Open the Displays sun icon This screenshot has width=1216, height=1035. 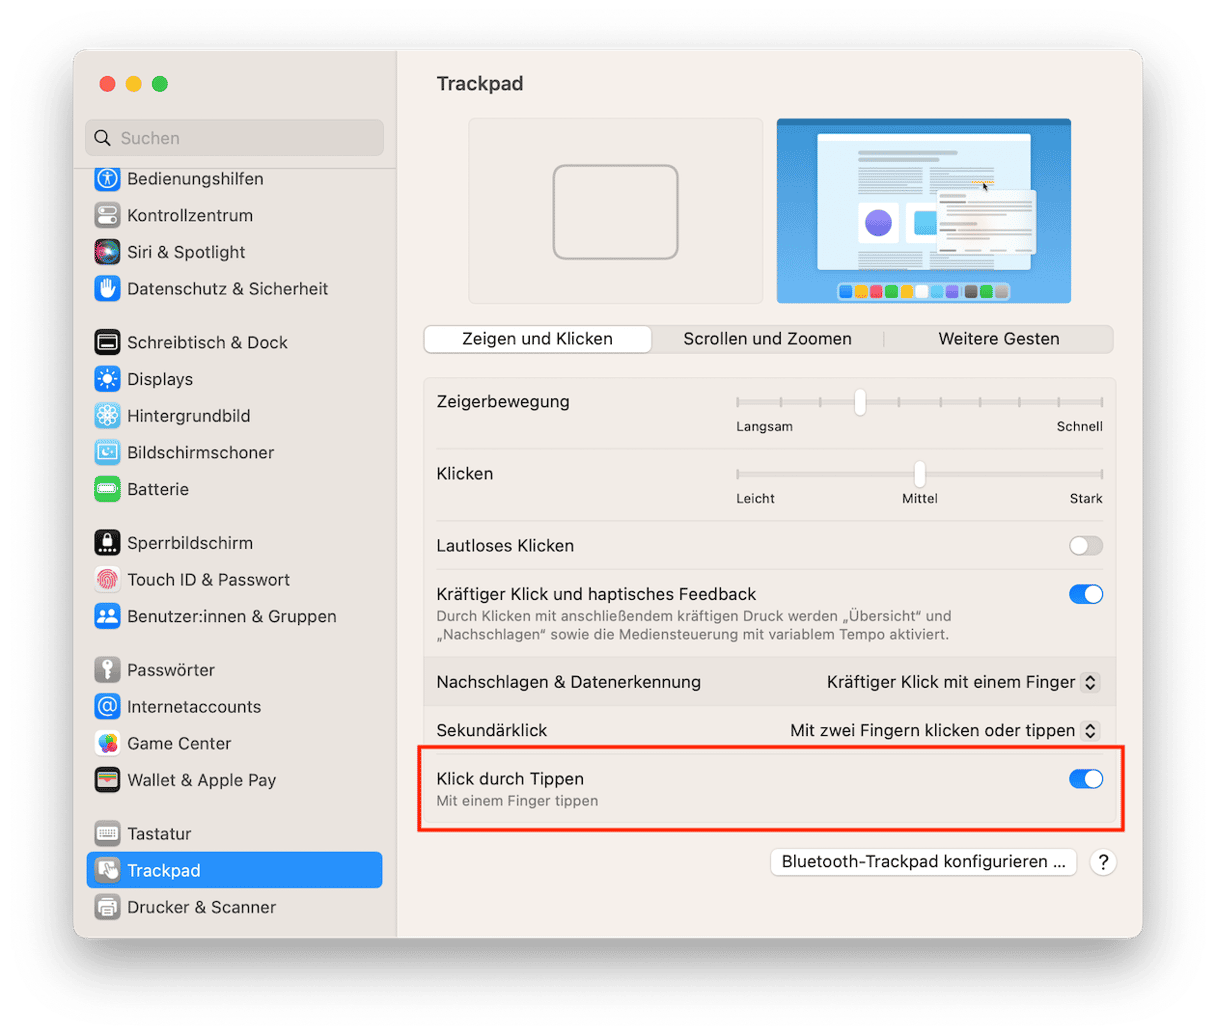[107, 379]
